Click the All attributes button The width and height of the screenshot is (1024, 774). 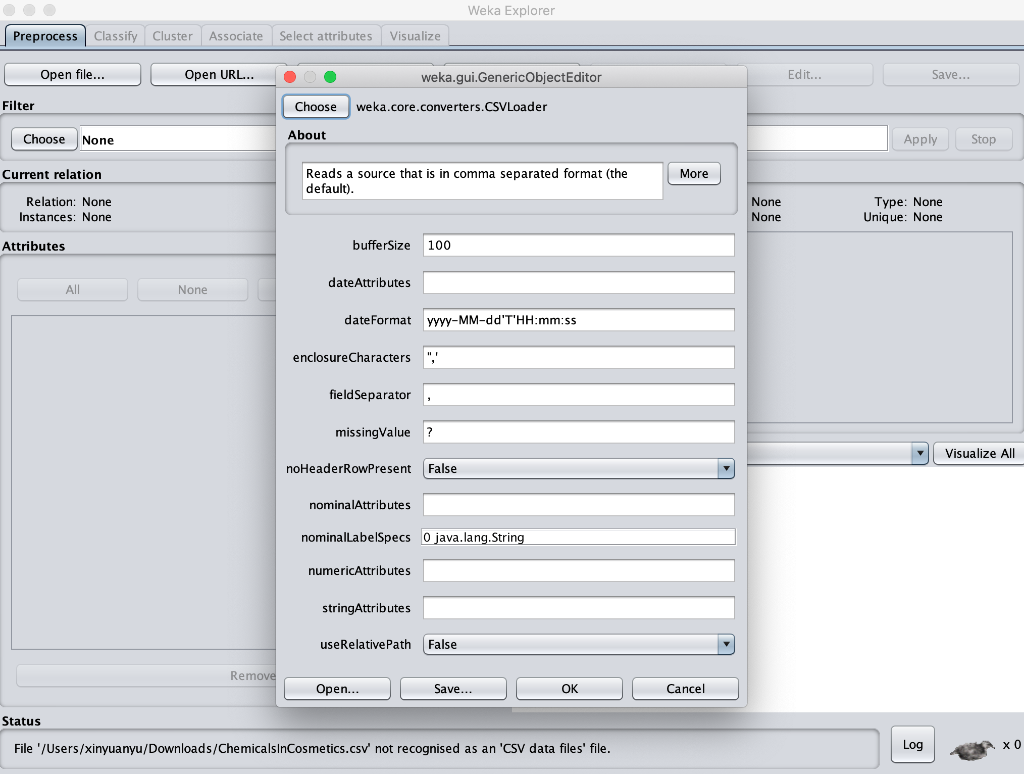click(72, 289)
